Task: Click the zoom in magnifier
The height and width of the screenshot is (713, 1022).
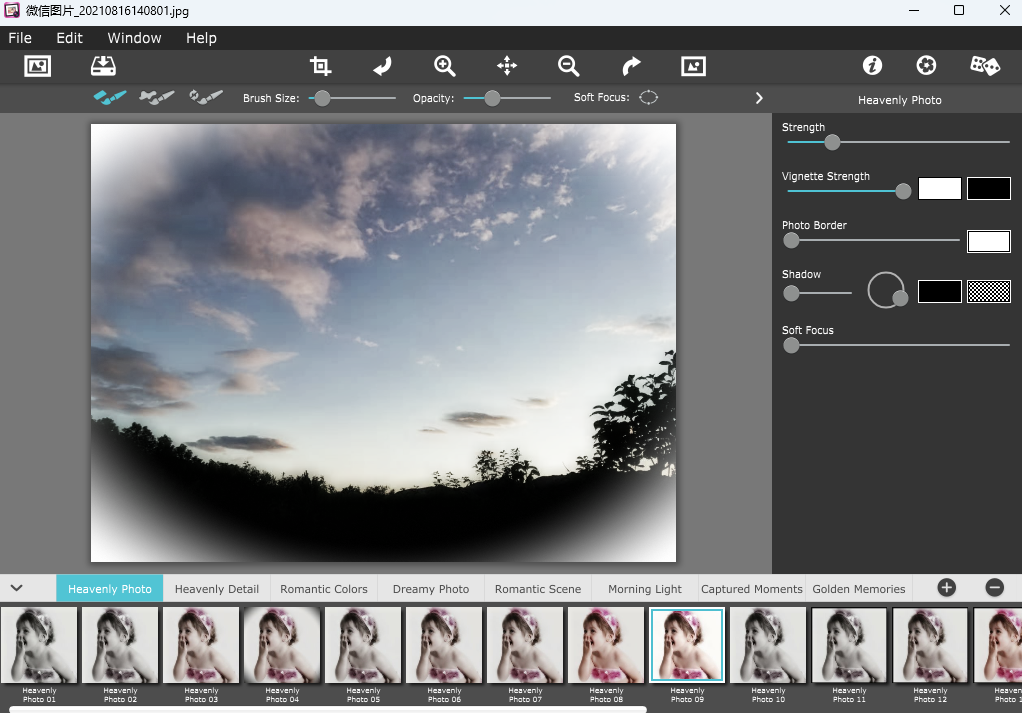Action: (x=445, y=66)
